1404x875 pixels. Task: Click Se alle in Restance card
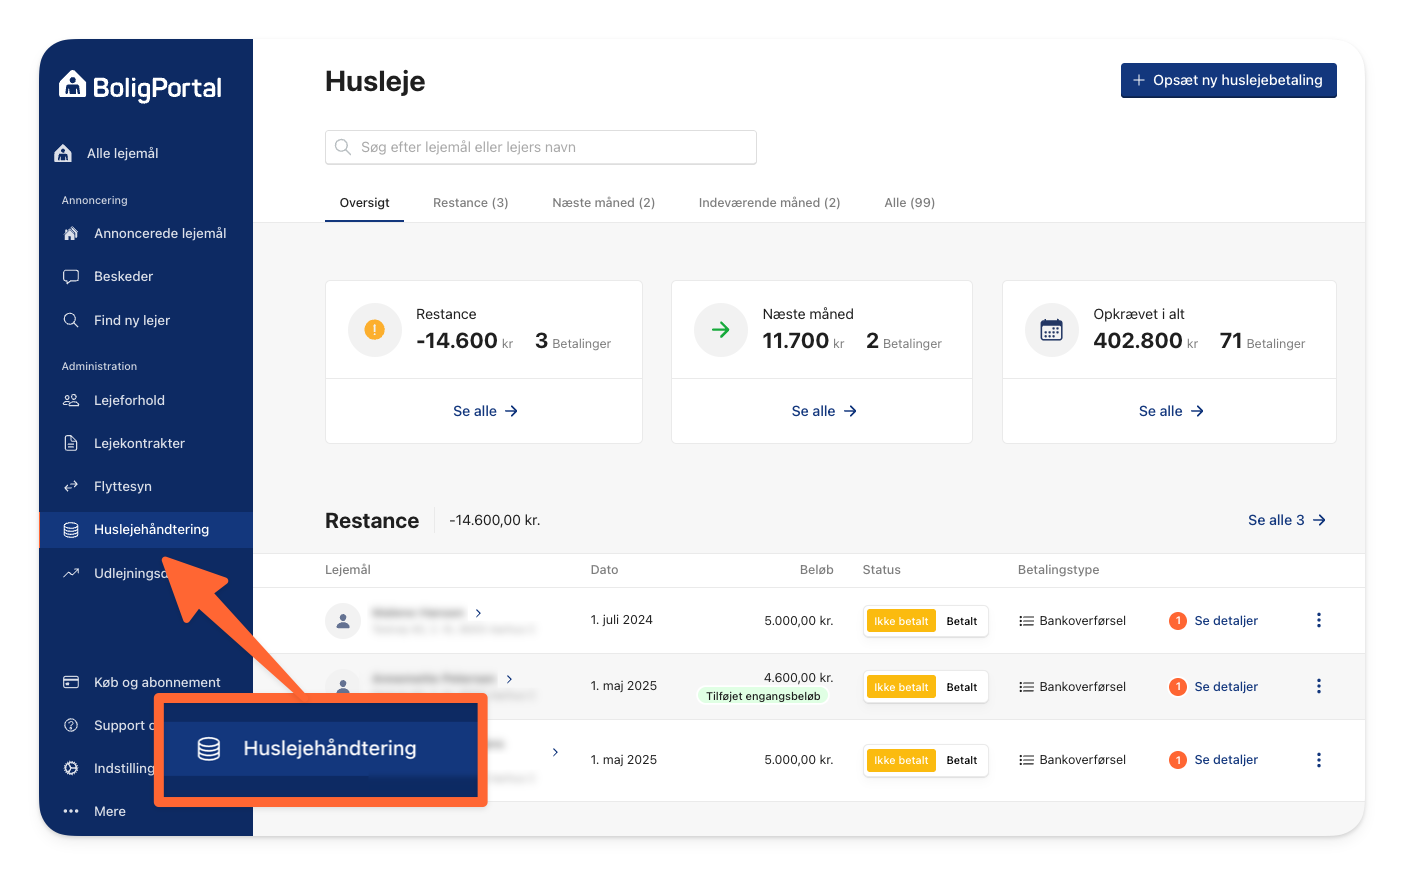(x=485, y=411)
